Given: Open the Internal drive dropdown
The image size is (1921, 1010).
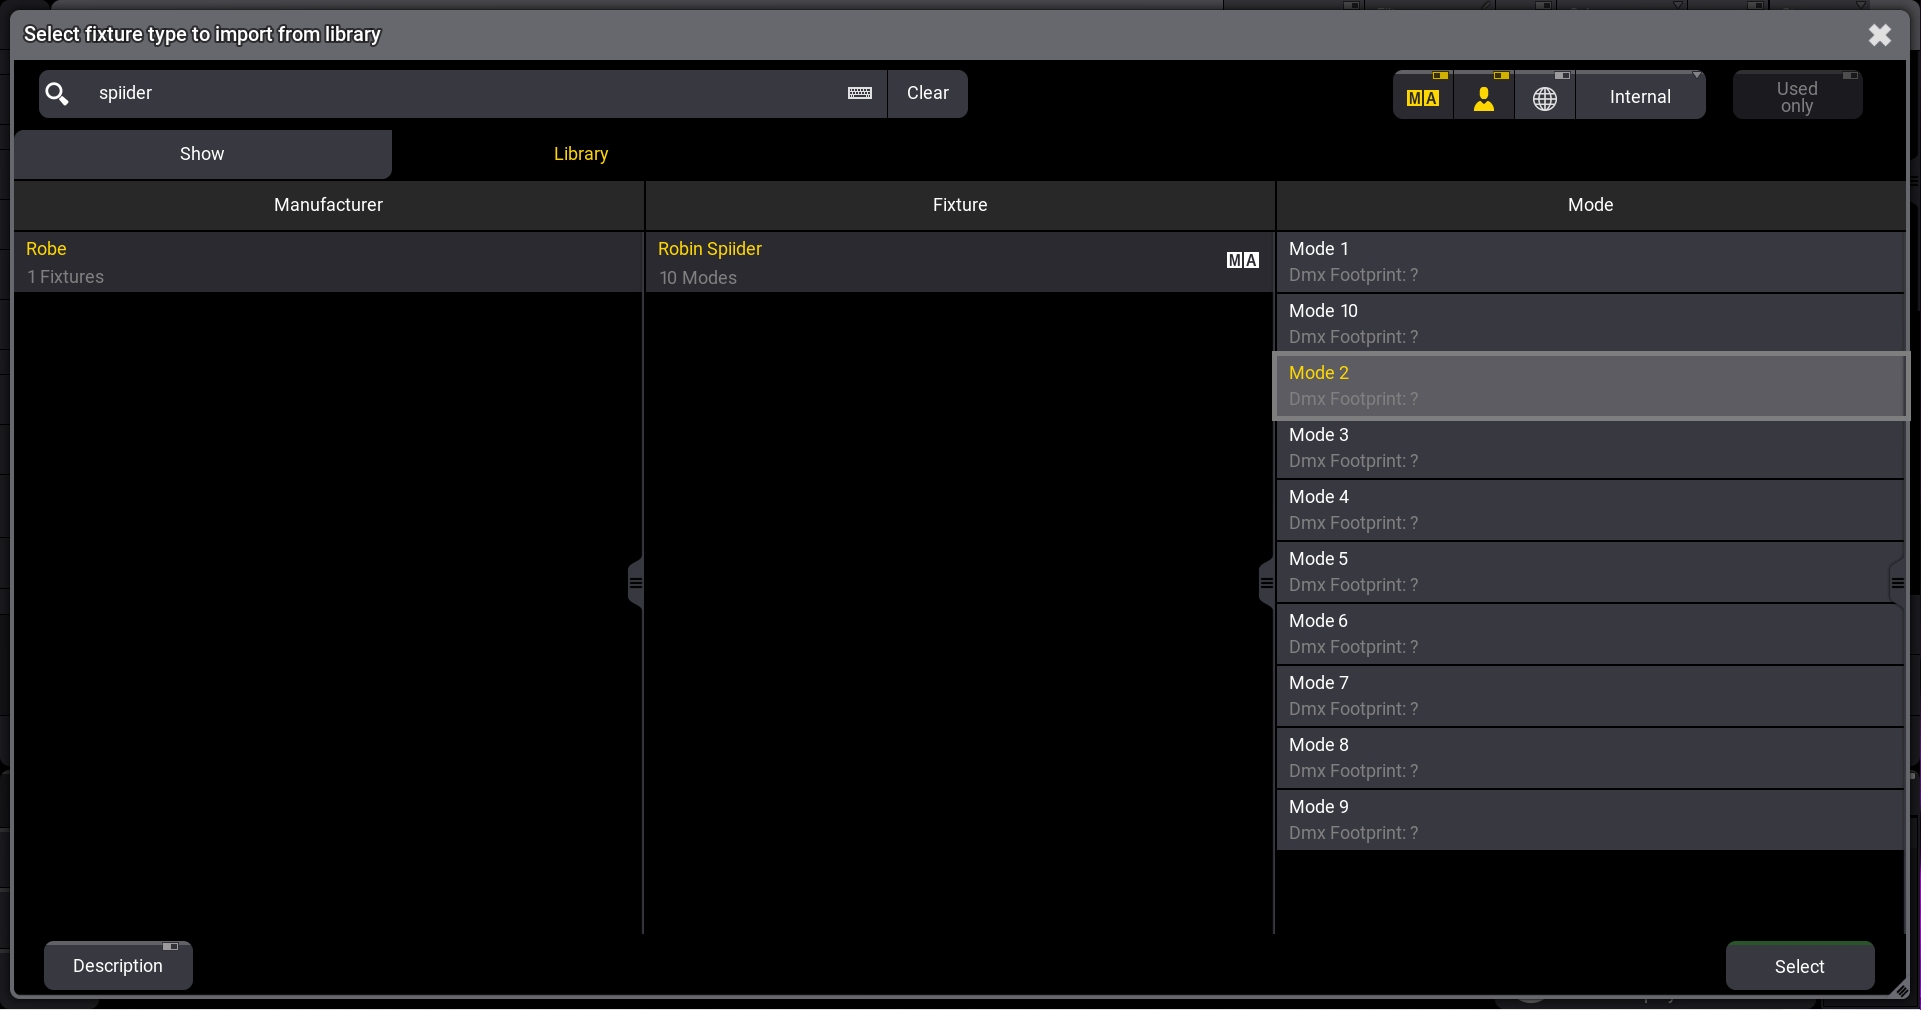Looking at the screenshot, I should point(1640,96).
